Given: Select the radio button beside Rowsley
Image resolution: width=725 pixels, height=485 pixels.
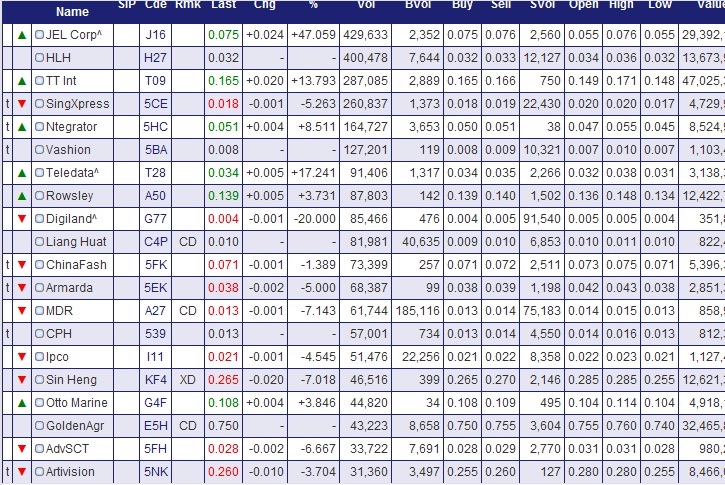Looking at the screenshot, I should point(40,196).
